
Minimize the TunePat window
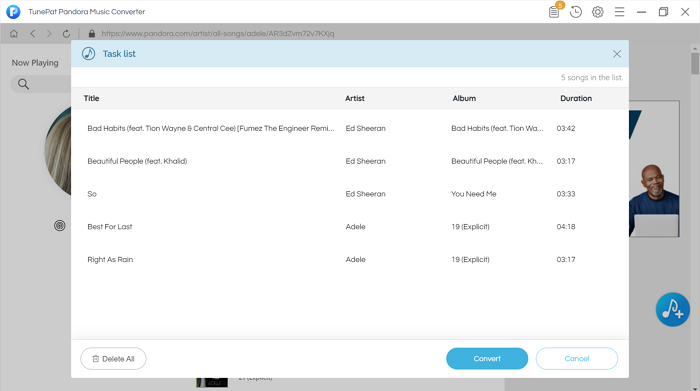pyautogui.click(x=641, y=12)
